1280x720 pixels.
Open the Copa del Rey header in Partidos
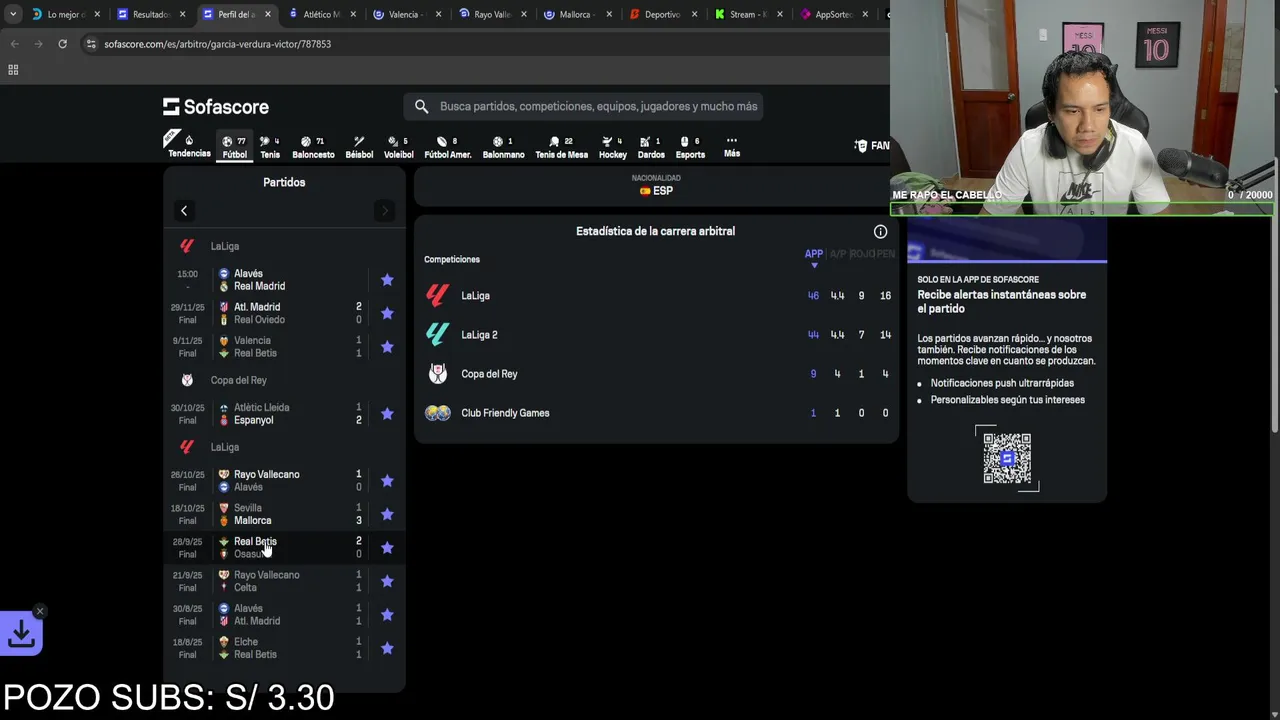[284, 380]
